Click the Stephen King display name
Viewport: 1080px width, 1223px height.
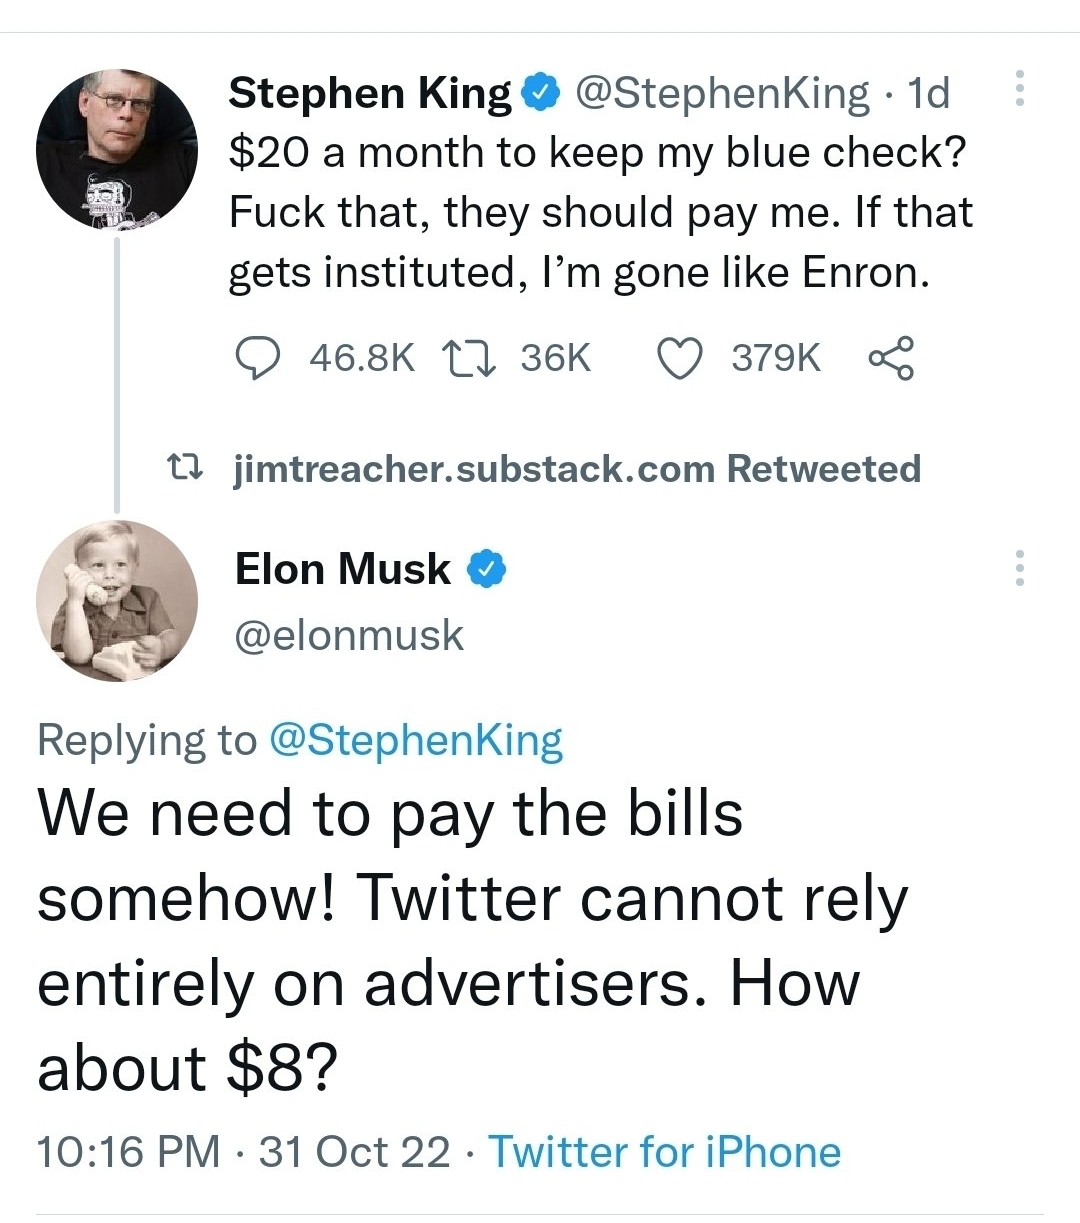[x=370, y=93]
